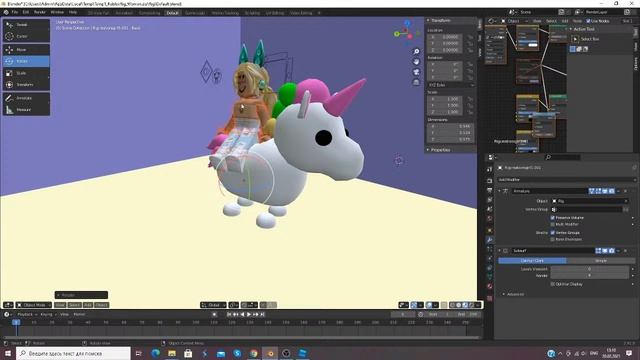Choose the Scale tool

pos(27,73)
